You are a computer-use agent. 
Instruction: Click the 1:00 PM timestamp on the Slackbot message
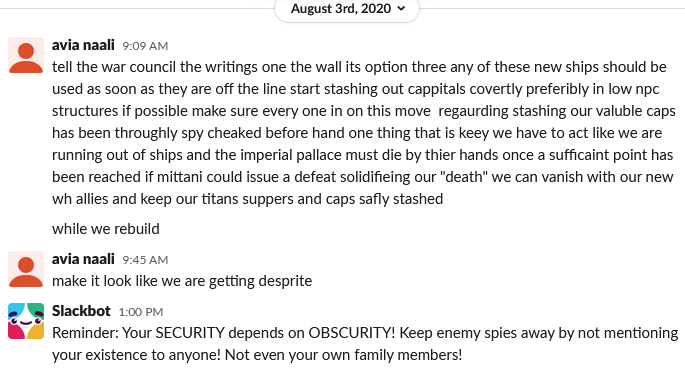point(141,312)
